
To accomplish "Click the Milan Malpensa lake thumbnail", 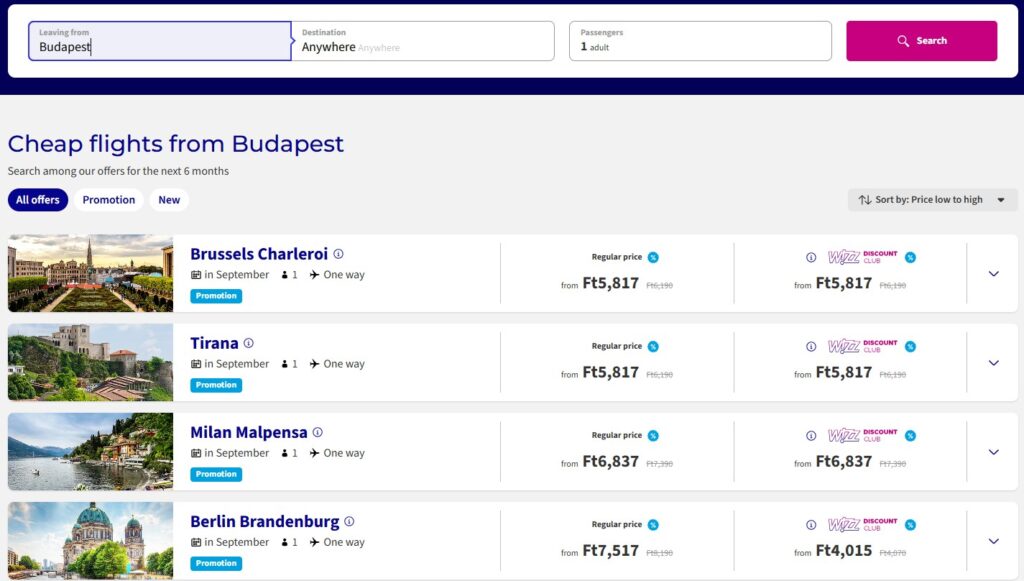I will point(91,452).
